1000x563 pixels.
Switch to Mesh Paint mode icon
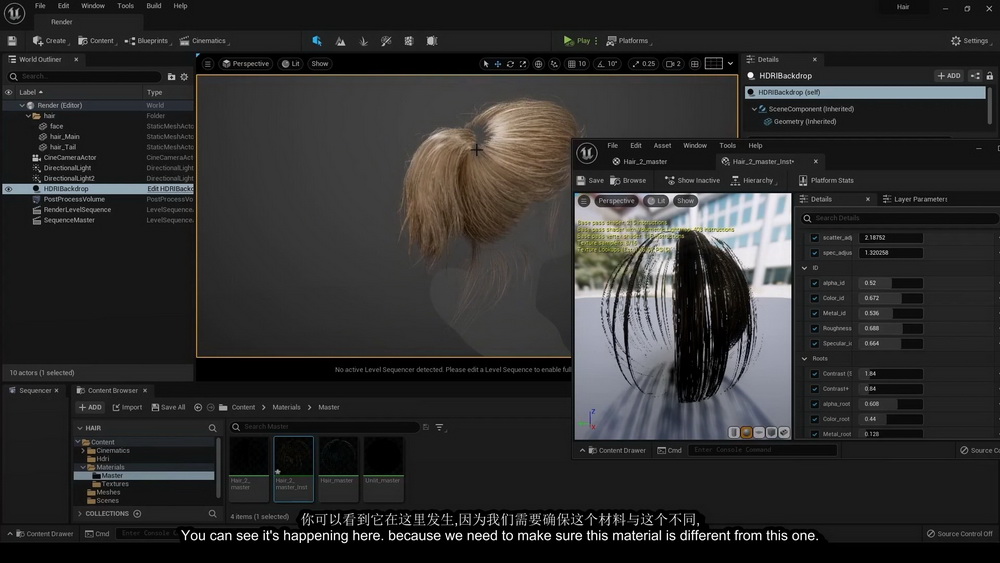[x=386, y=41]
